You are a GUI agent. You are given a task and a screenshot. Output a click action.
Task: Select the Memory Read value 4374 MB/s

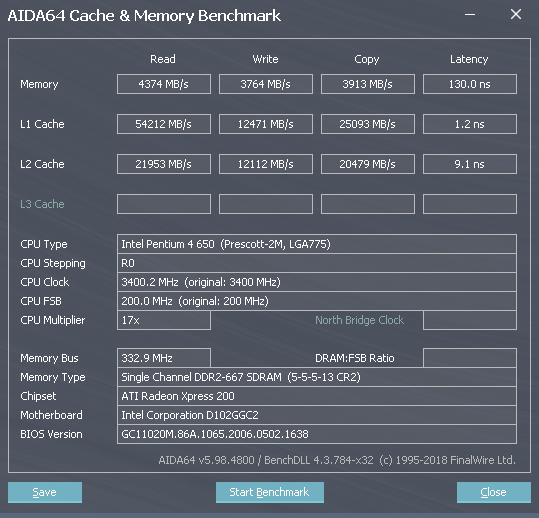click(164, 84)
